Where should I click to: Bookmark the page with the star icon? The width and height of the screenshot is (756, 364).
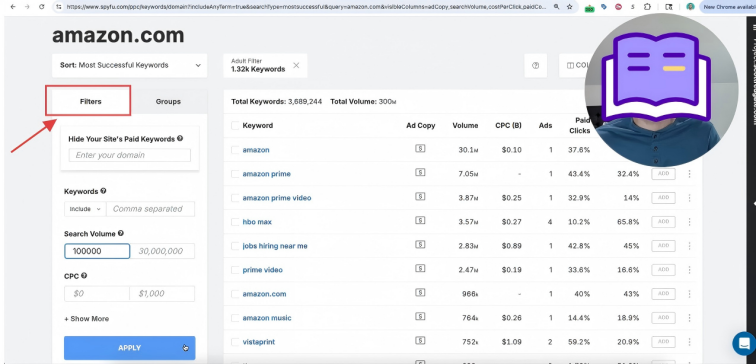tap(570, 7)
